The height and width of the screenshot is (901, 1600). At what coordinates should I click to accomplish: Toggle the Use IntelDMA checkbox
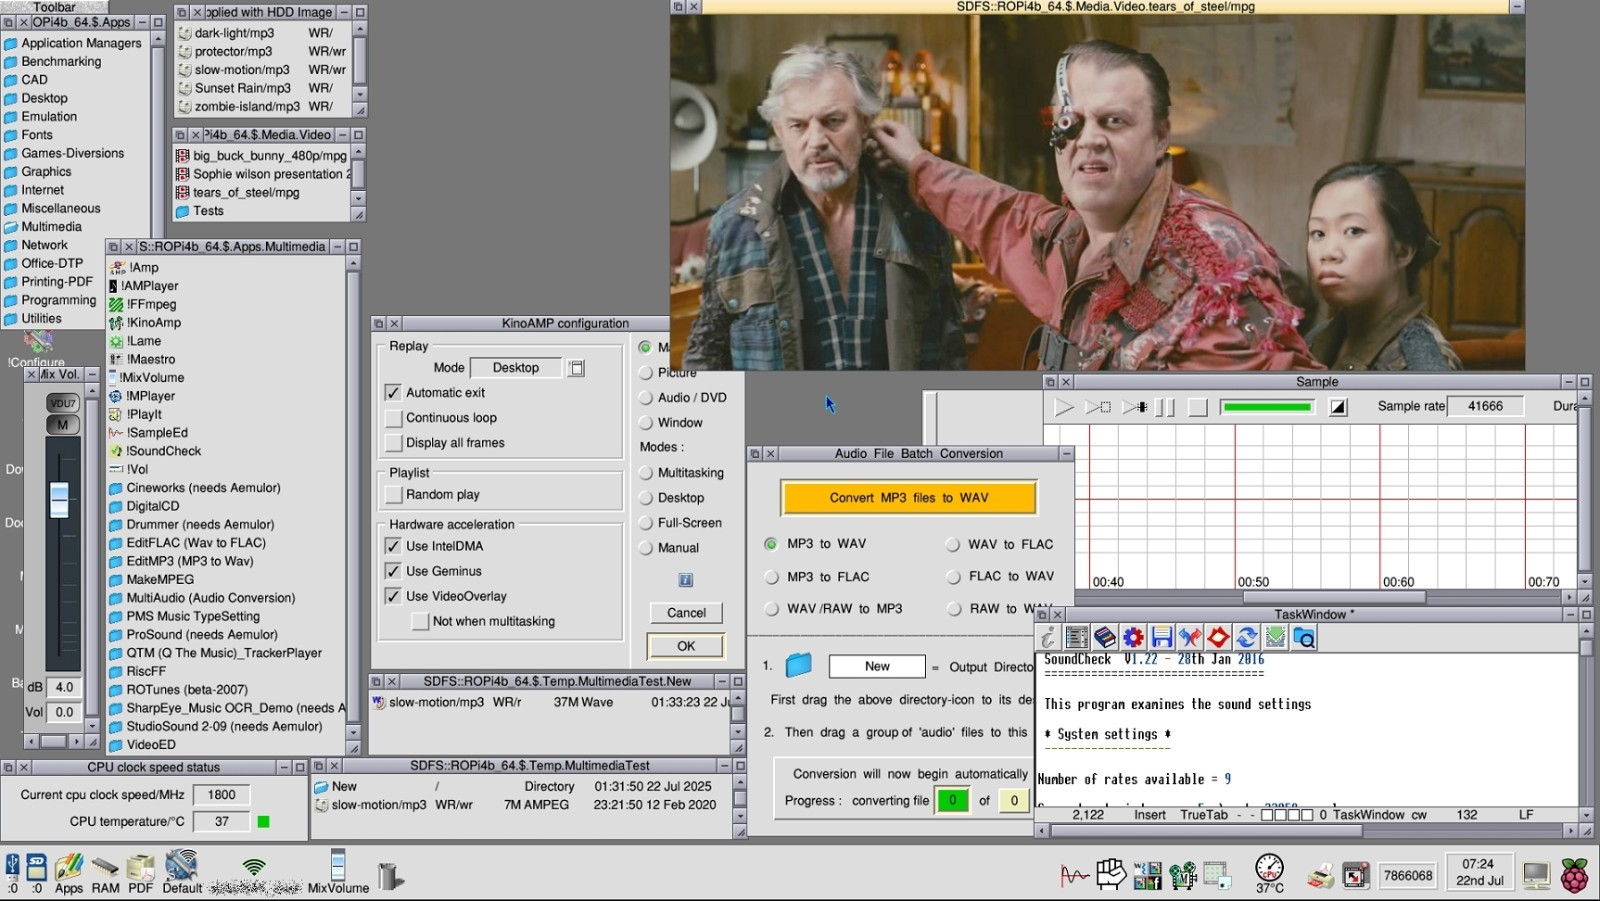[x=393, y=546]
